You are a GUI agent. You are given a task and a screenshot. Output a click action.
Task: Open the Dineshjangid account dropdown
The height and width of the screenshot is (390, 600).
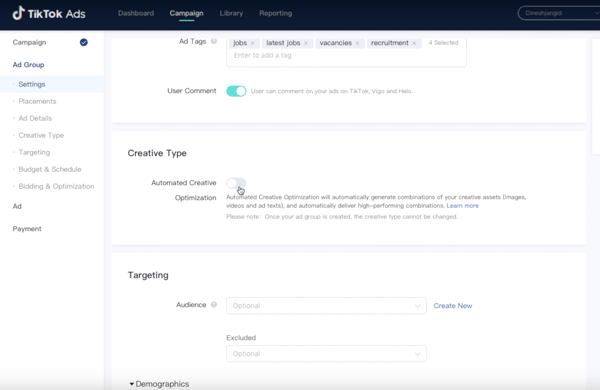tap(559, 13)
